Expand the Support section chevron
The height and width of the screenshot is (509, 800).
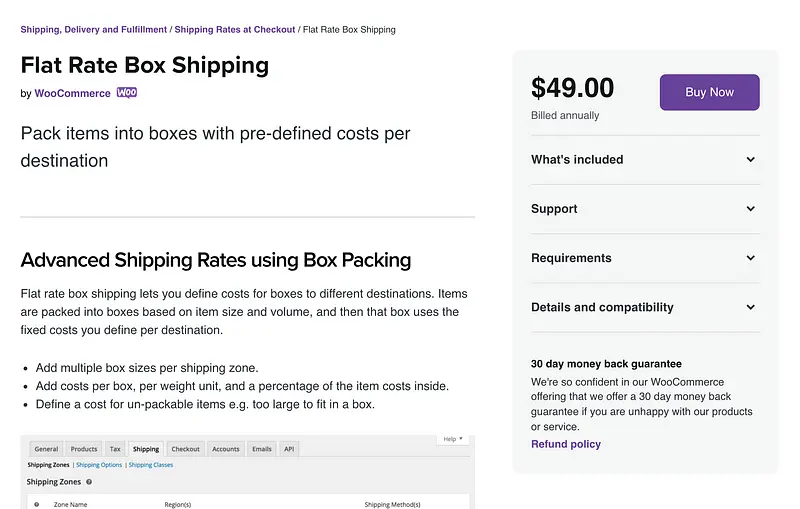pos(751,209)
